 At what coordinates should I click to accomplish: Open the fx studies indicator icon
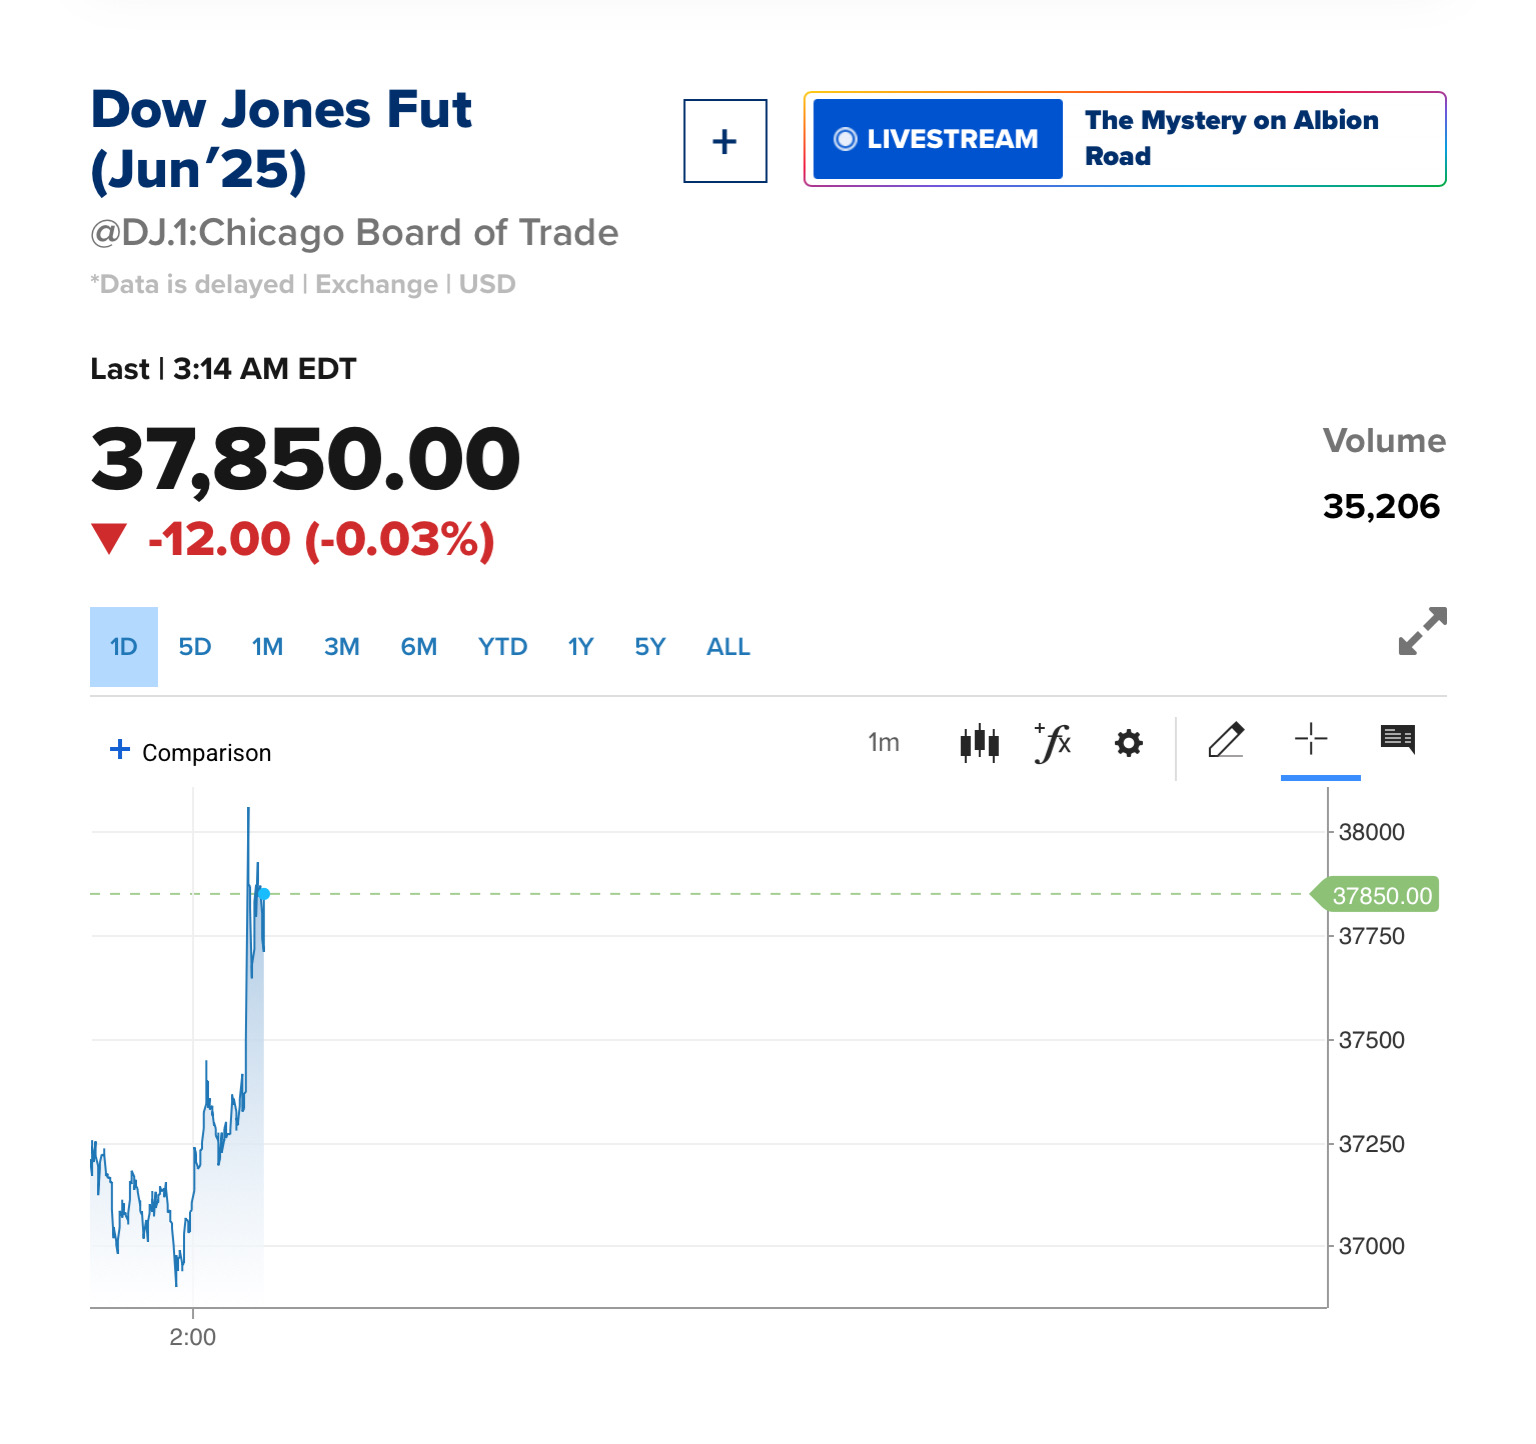(1053, 743)
